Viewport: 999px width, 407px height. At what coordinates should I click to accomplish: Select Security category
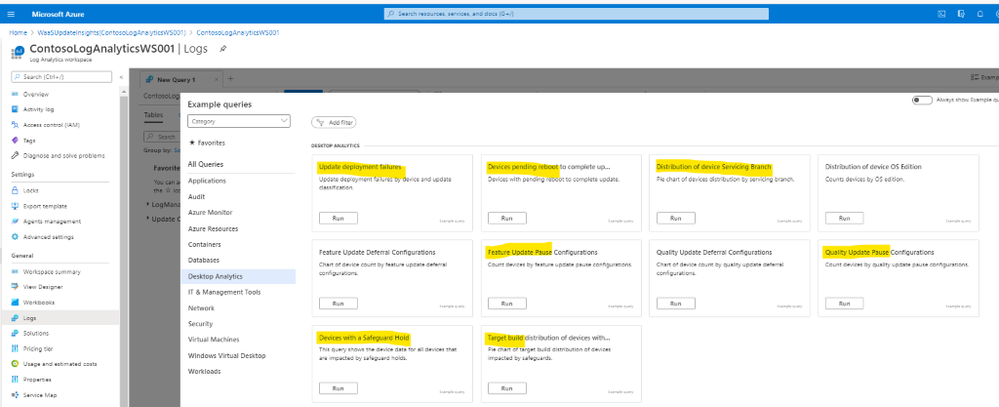pos(201,324)
